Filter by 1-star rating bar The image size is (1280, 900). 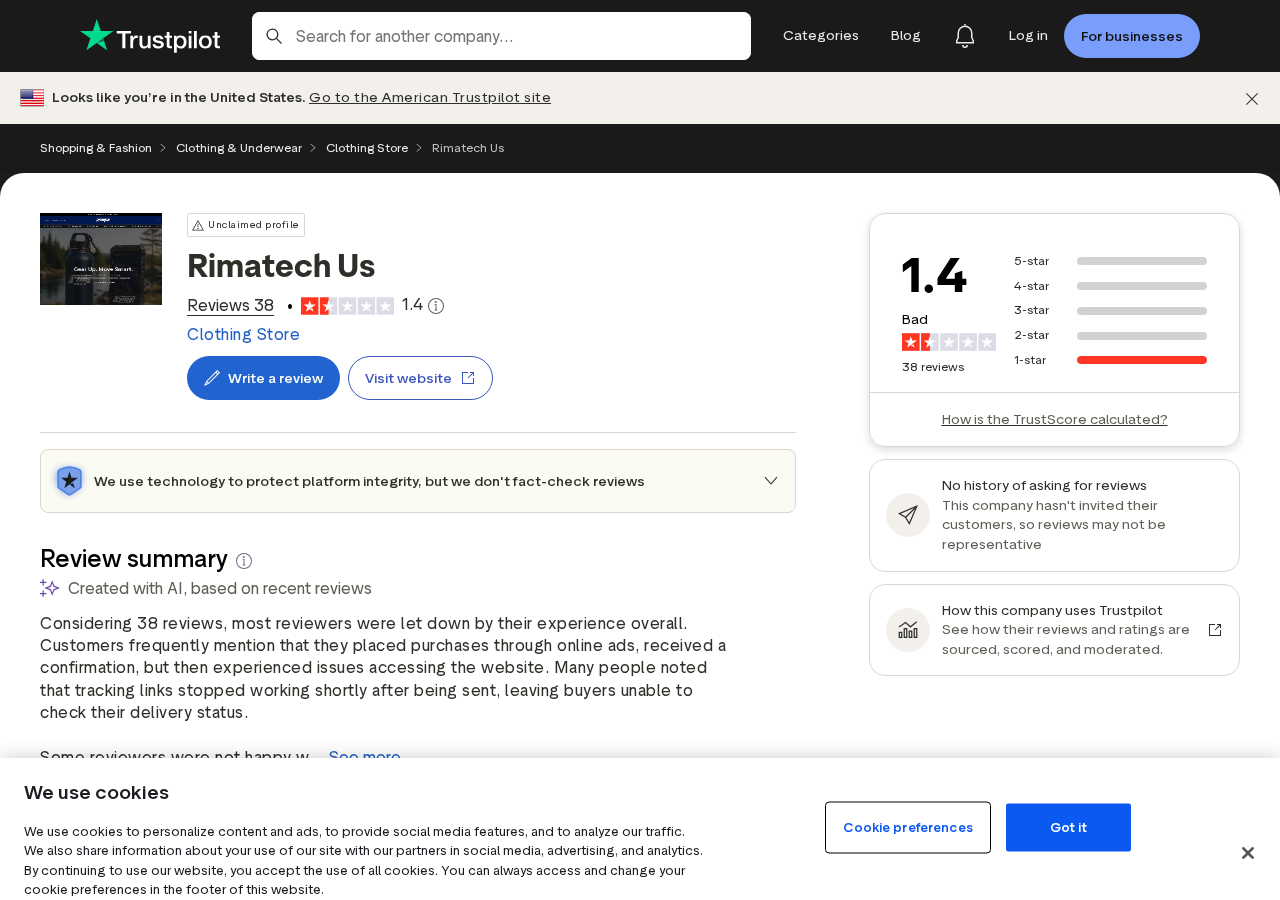pyautogui.click(x=1110, y=360)
